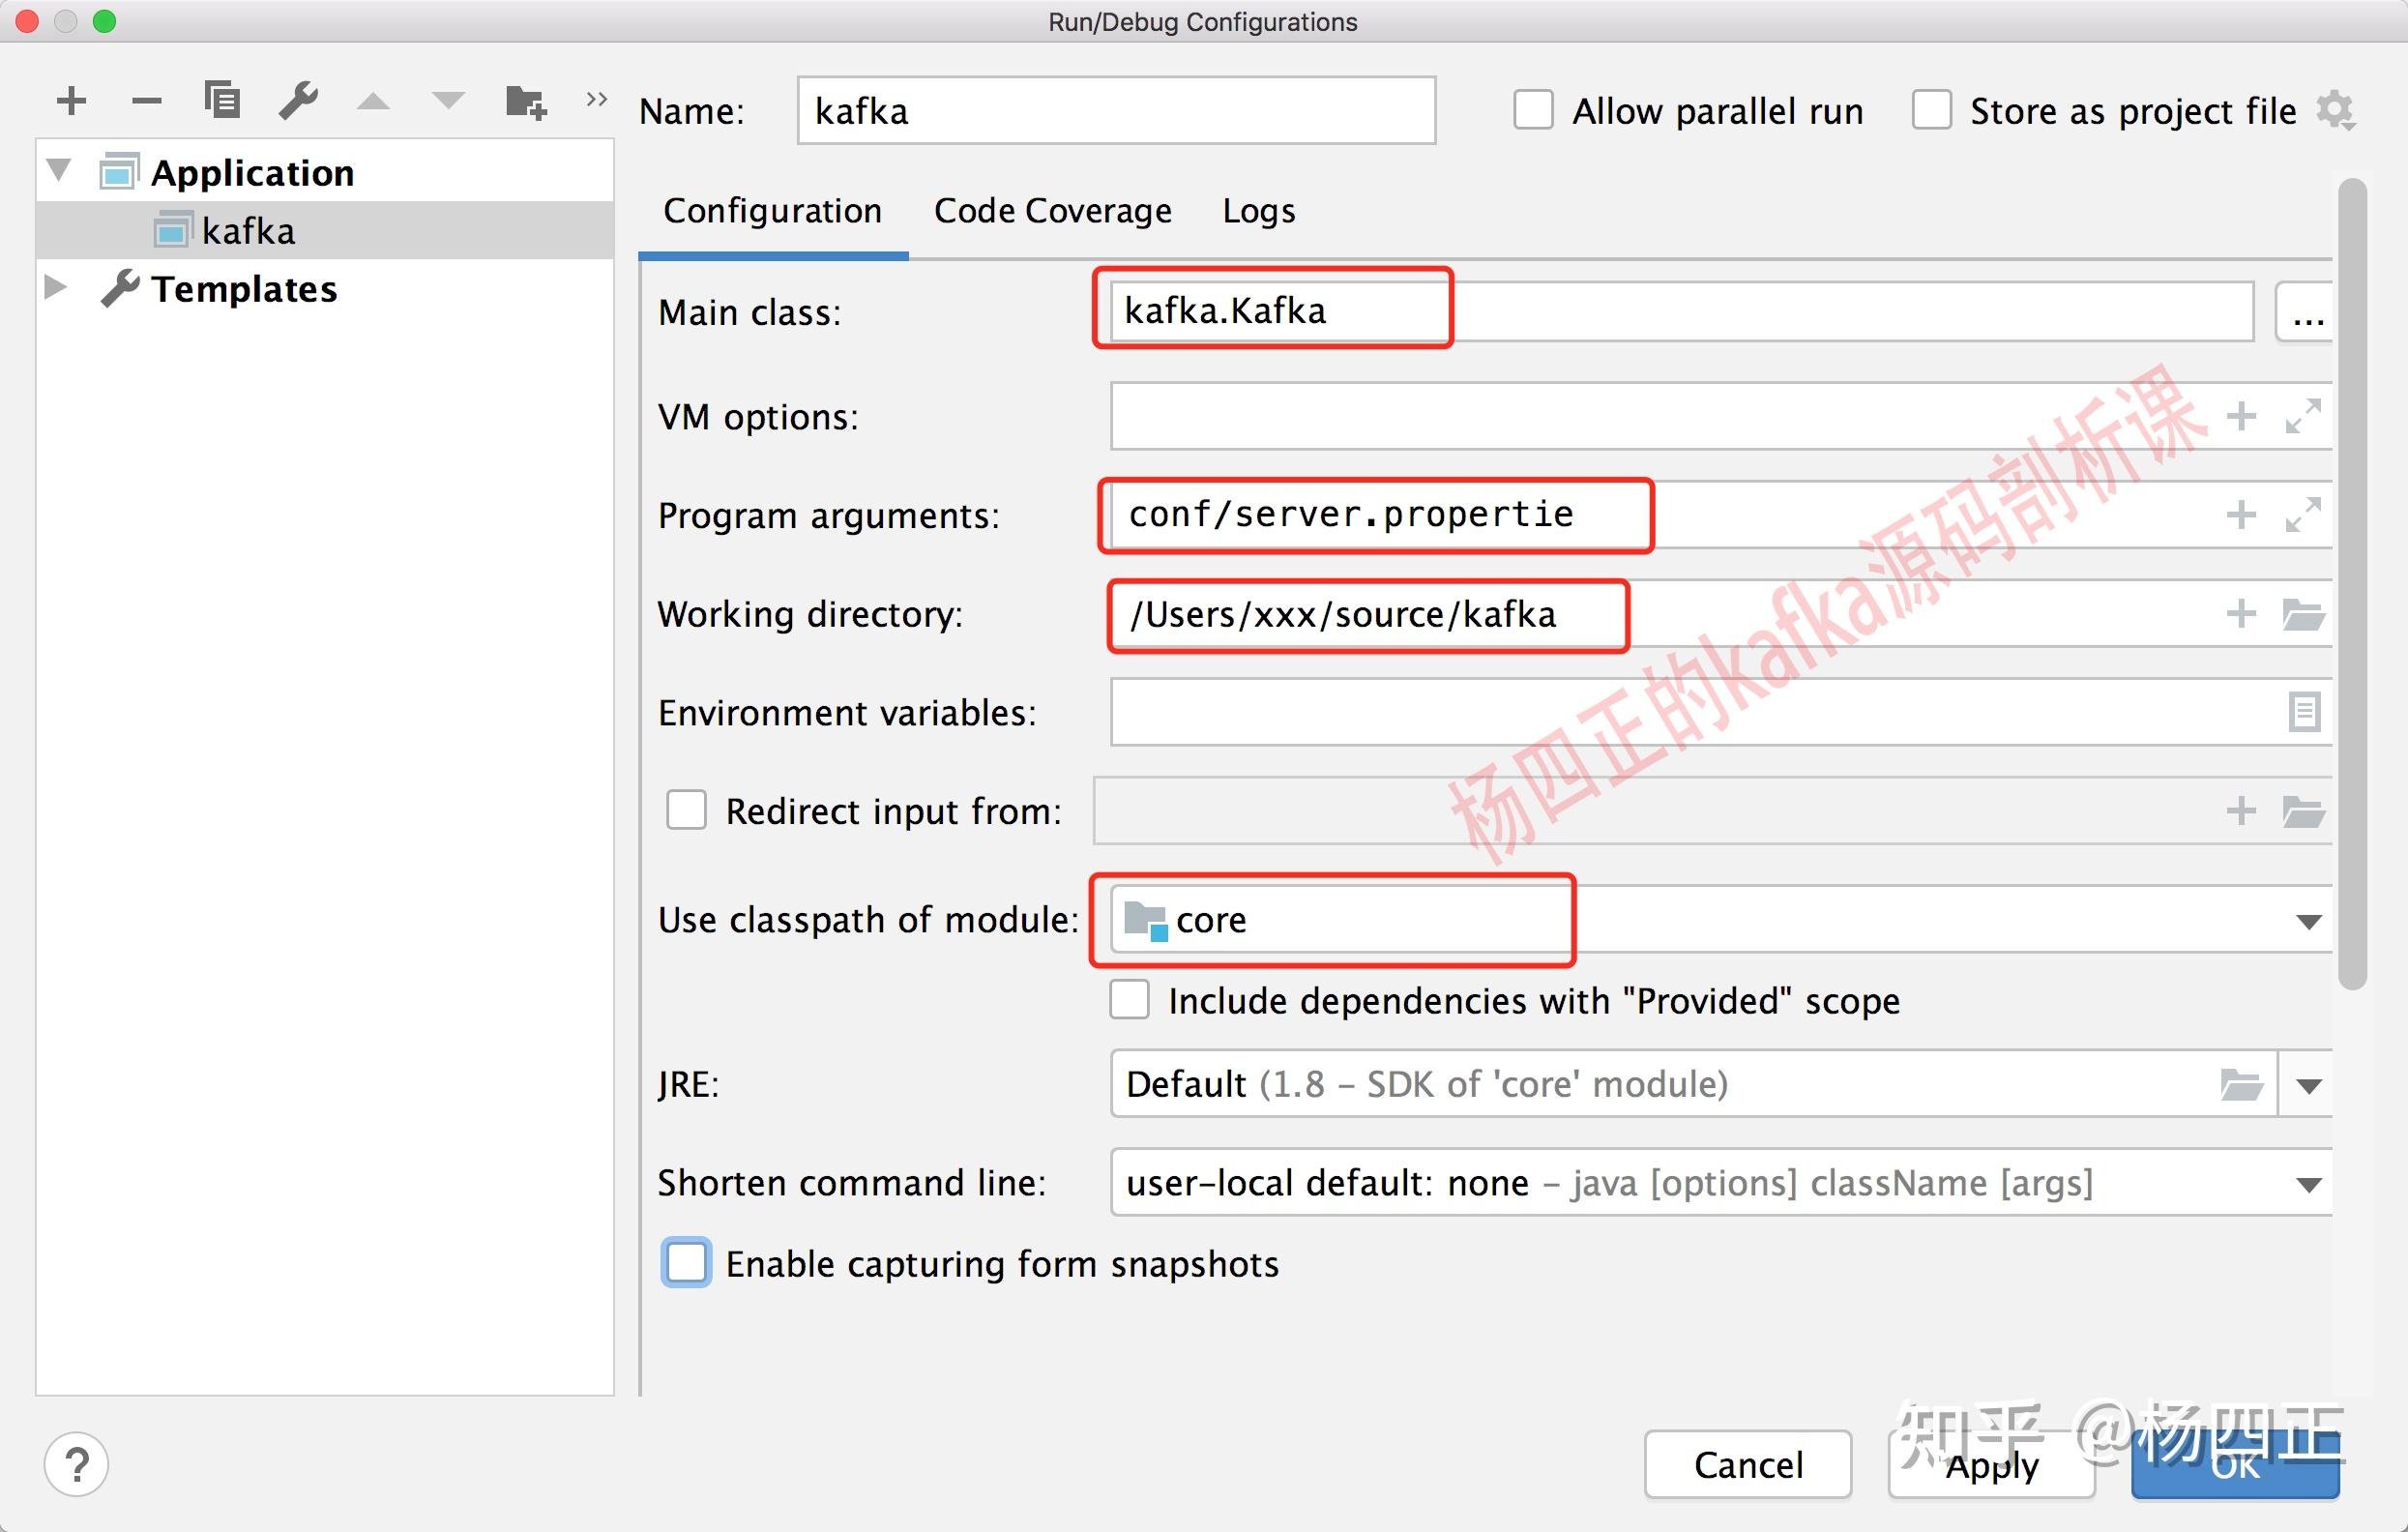
Task: Expand the Templates tree node
Action: (x=56, y=287)
